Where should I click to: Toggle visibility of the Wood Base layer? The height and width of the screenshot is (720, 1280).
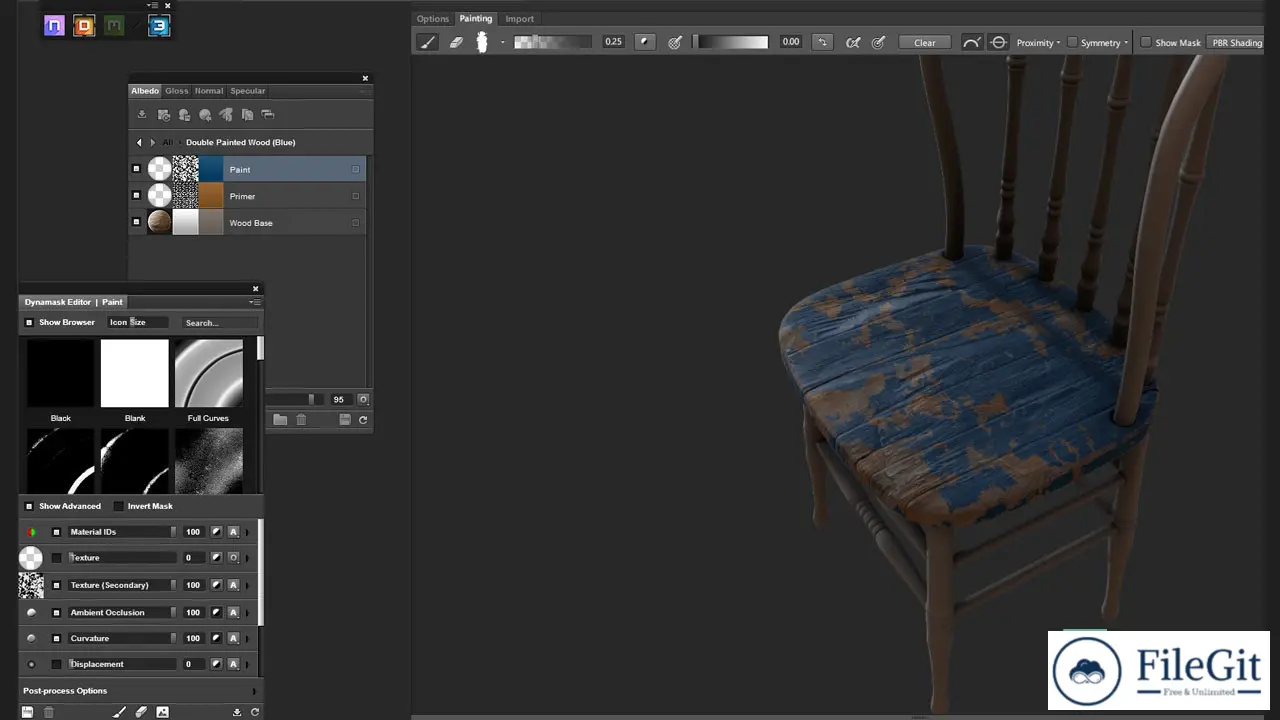point(136,223)
